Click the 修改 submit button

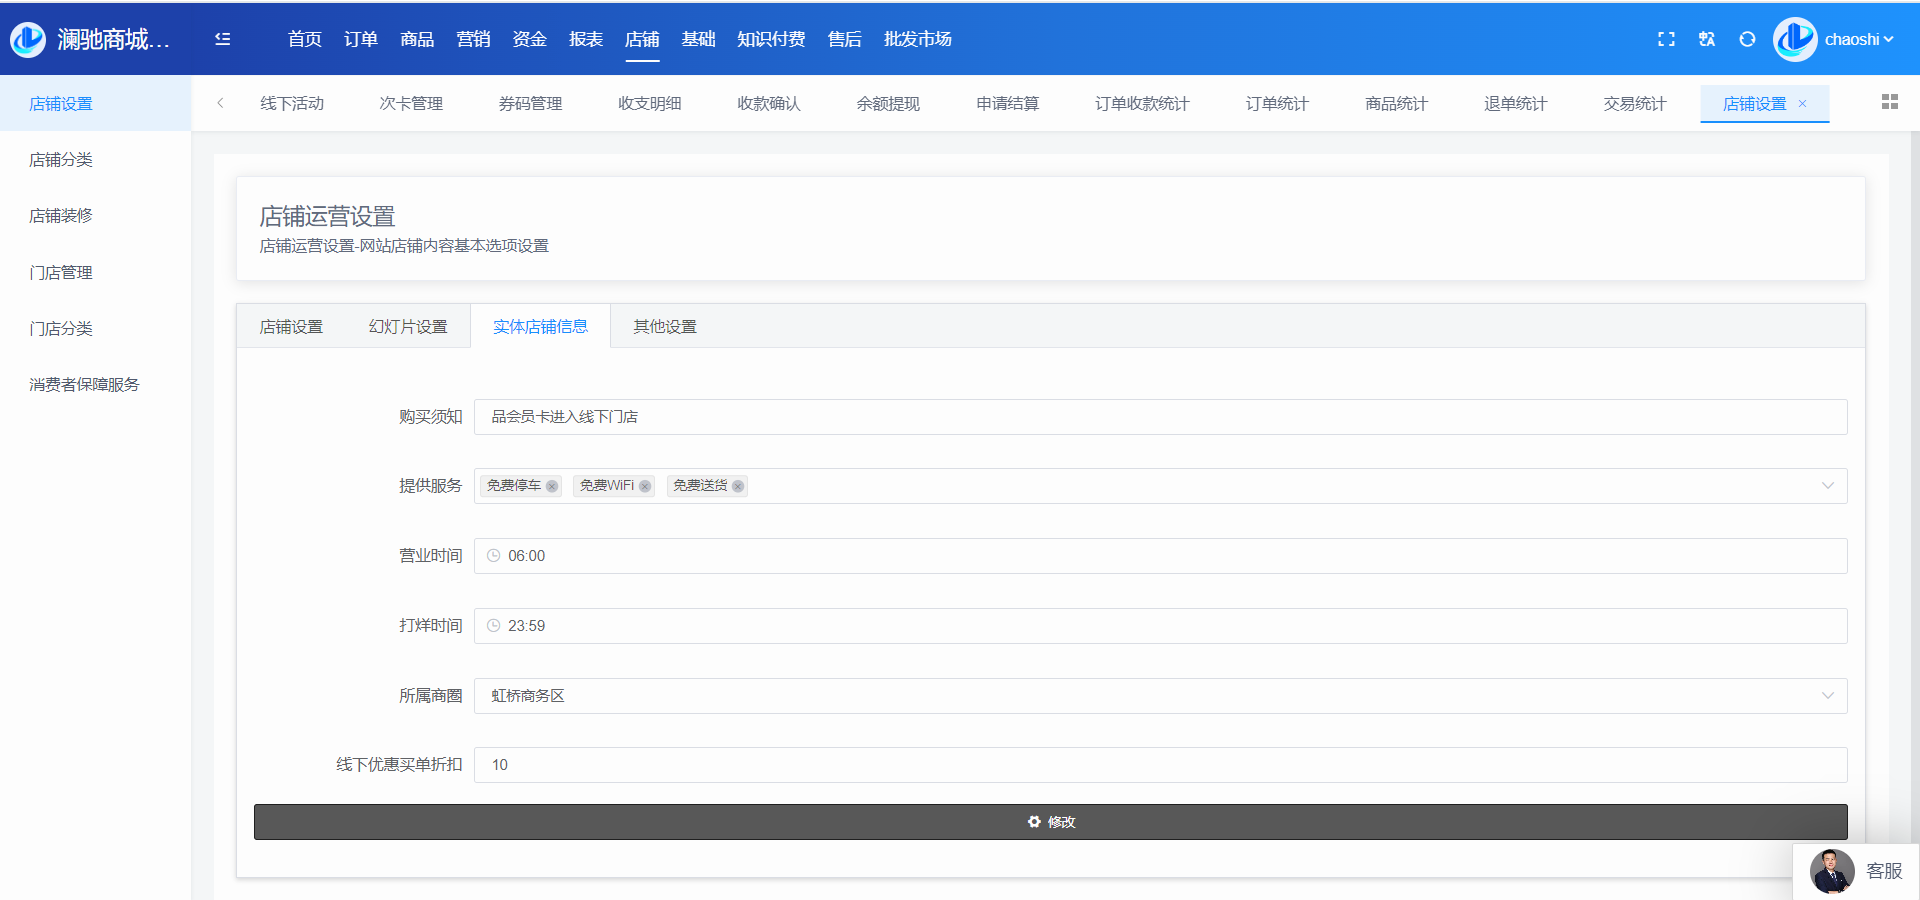(x=1050, y=822)
